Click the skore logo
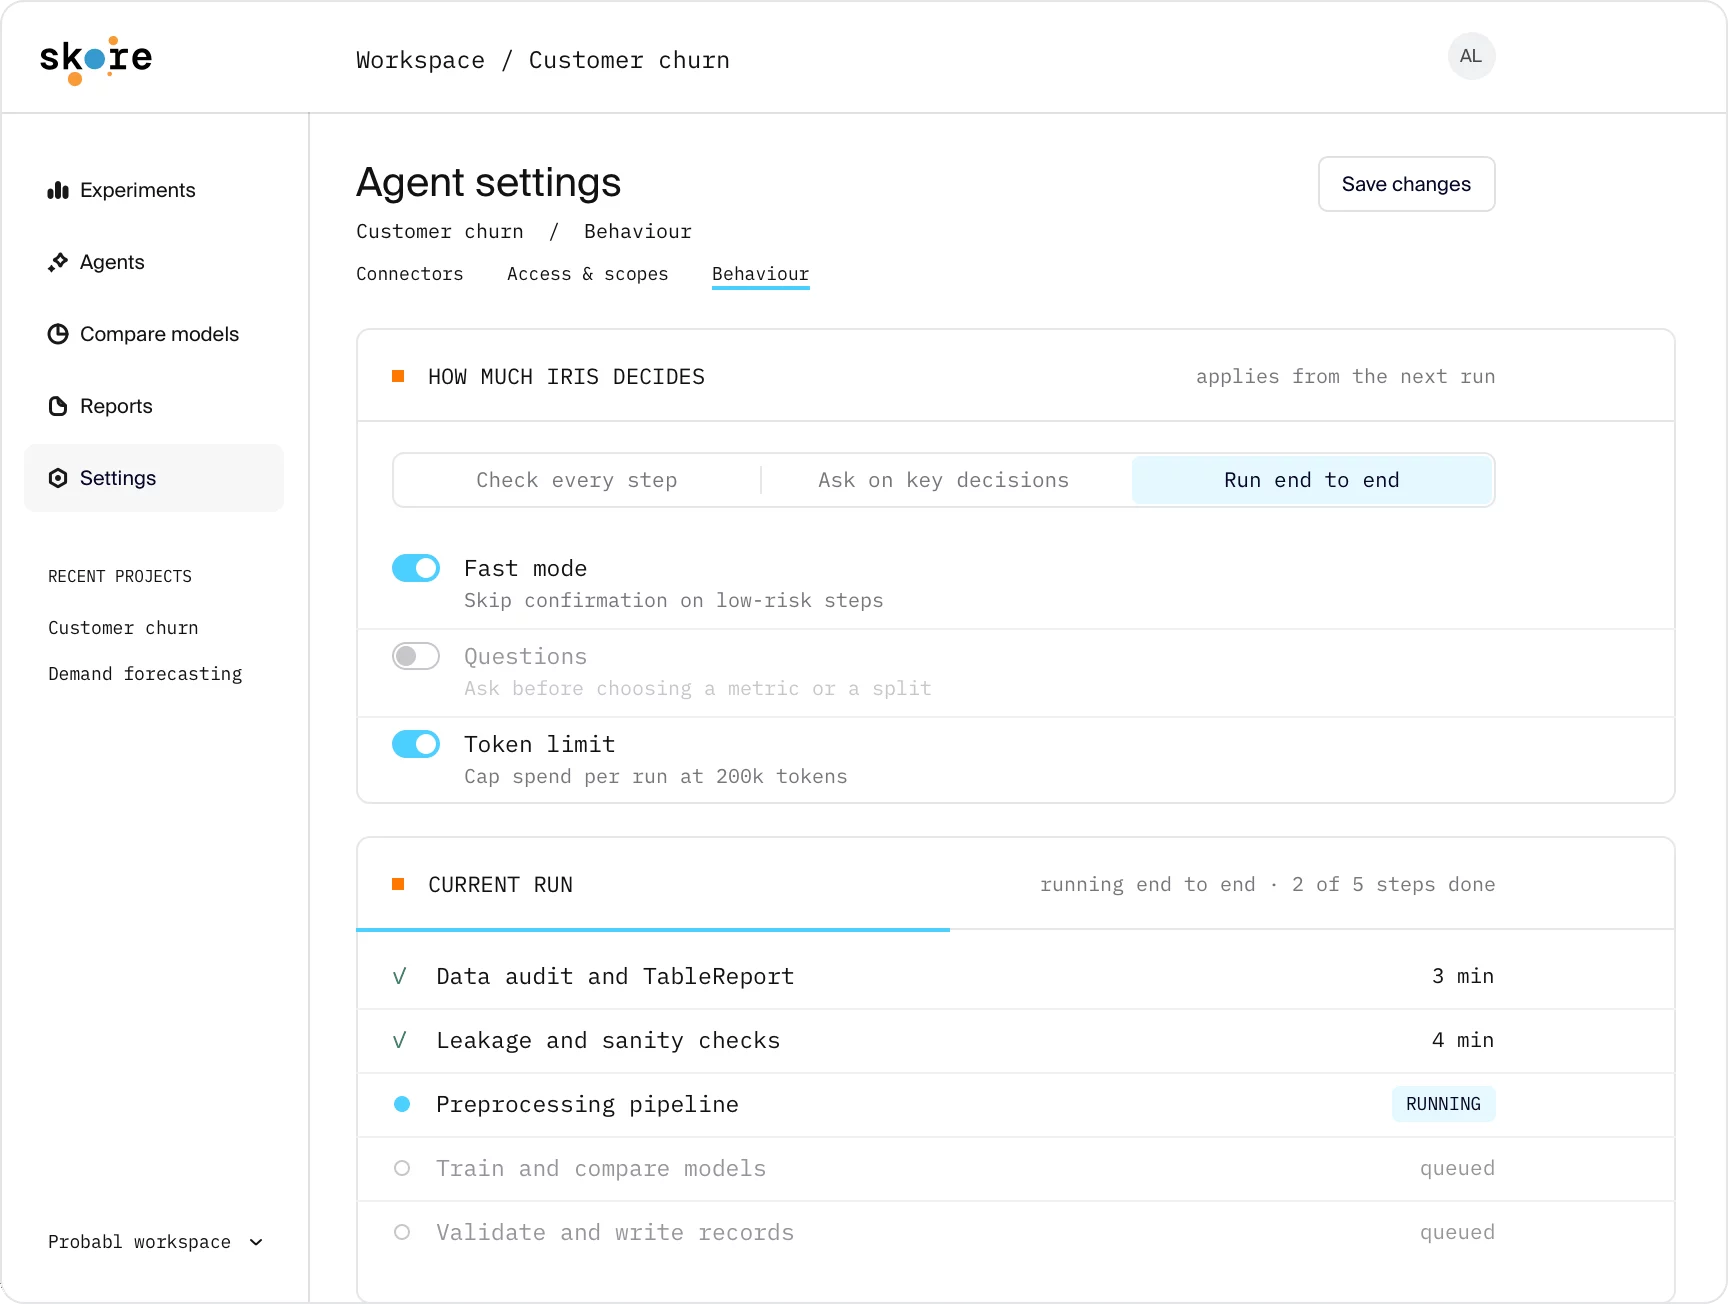This screenshot has height=1304, width=1728. 96,59
